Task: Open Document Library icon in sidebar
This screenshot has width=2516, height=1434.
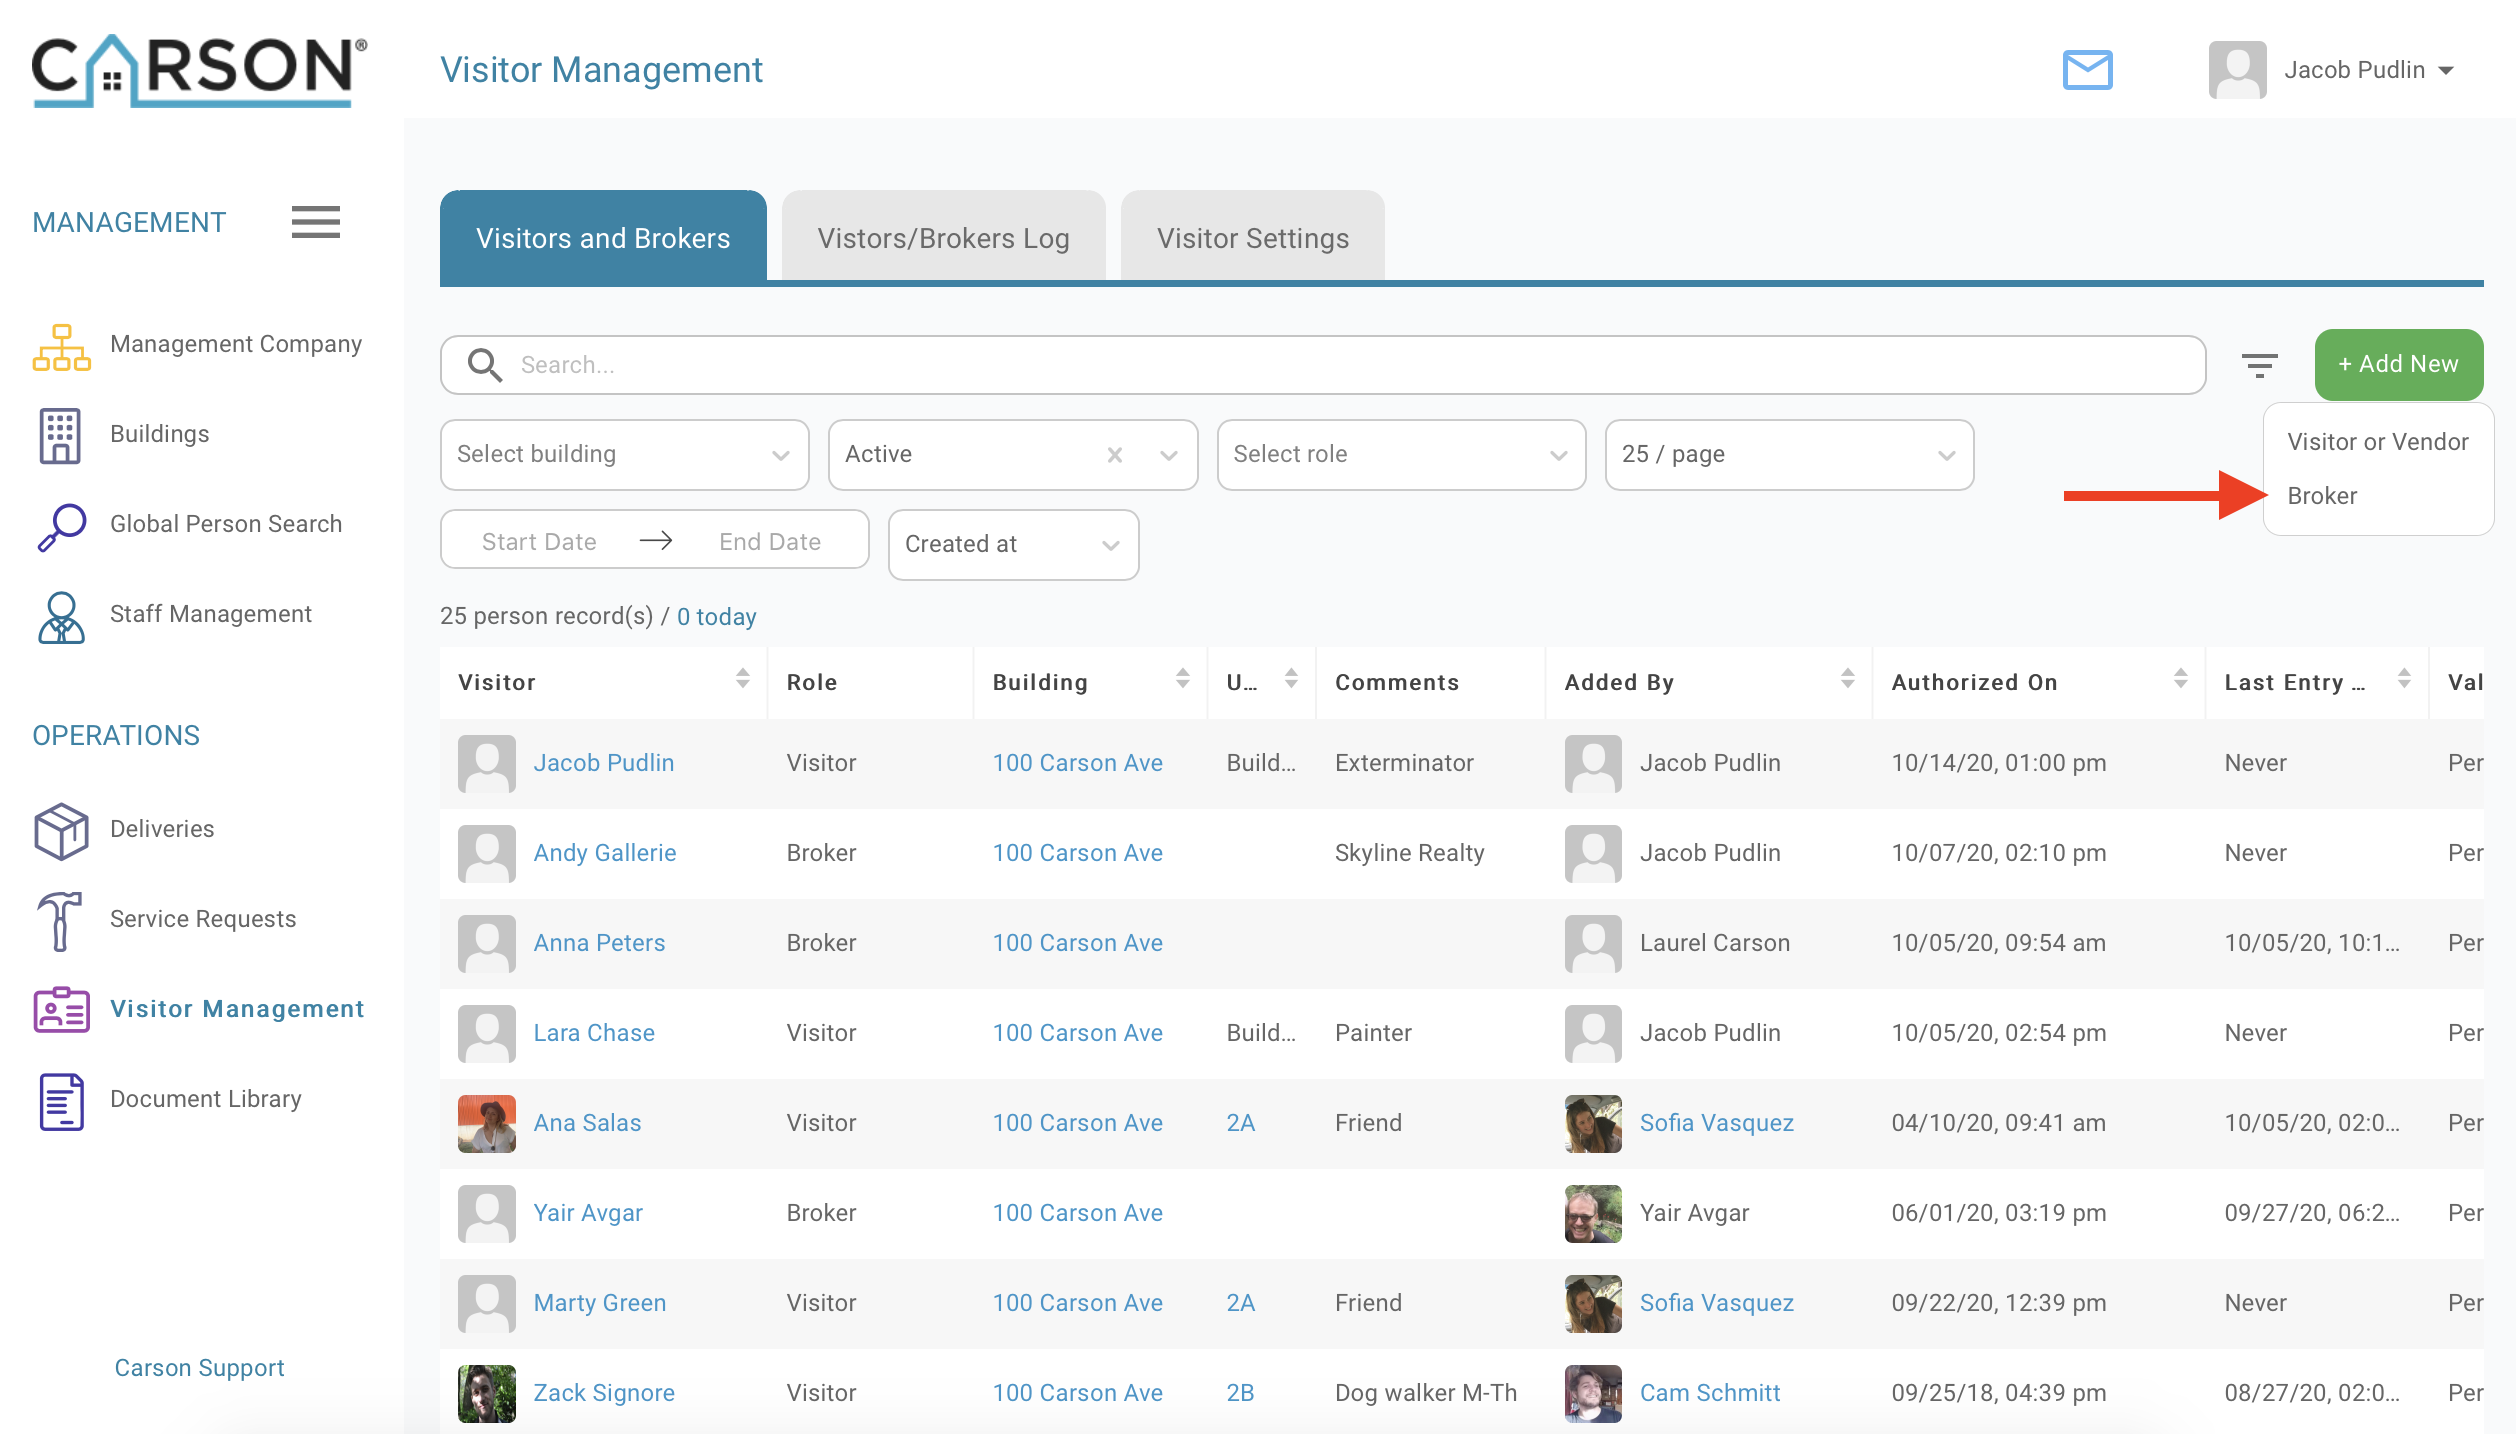Action: [61, 1100]
